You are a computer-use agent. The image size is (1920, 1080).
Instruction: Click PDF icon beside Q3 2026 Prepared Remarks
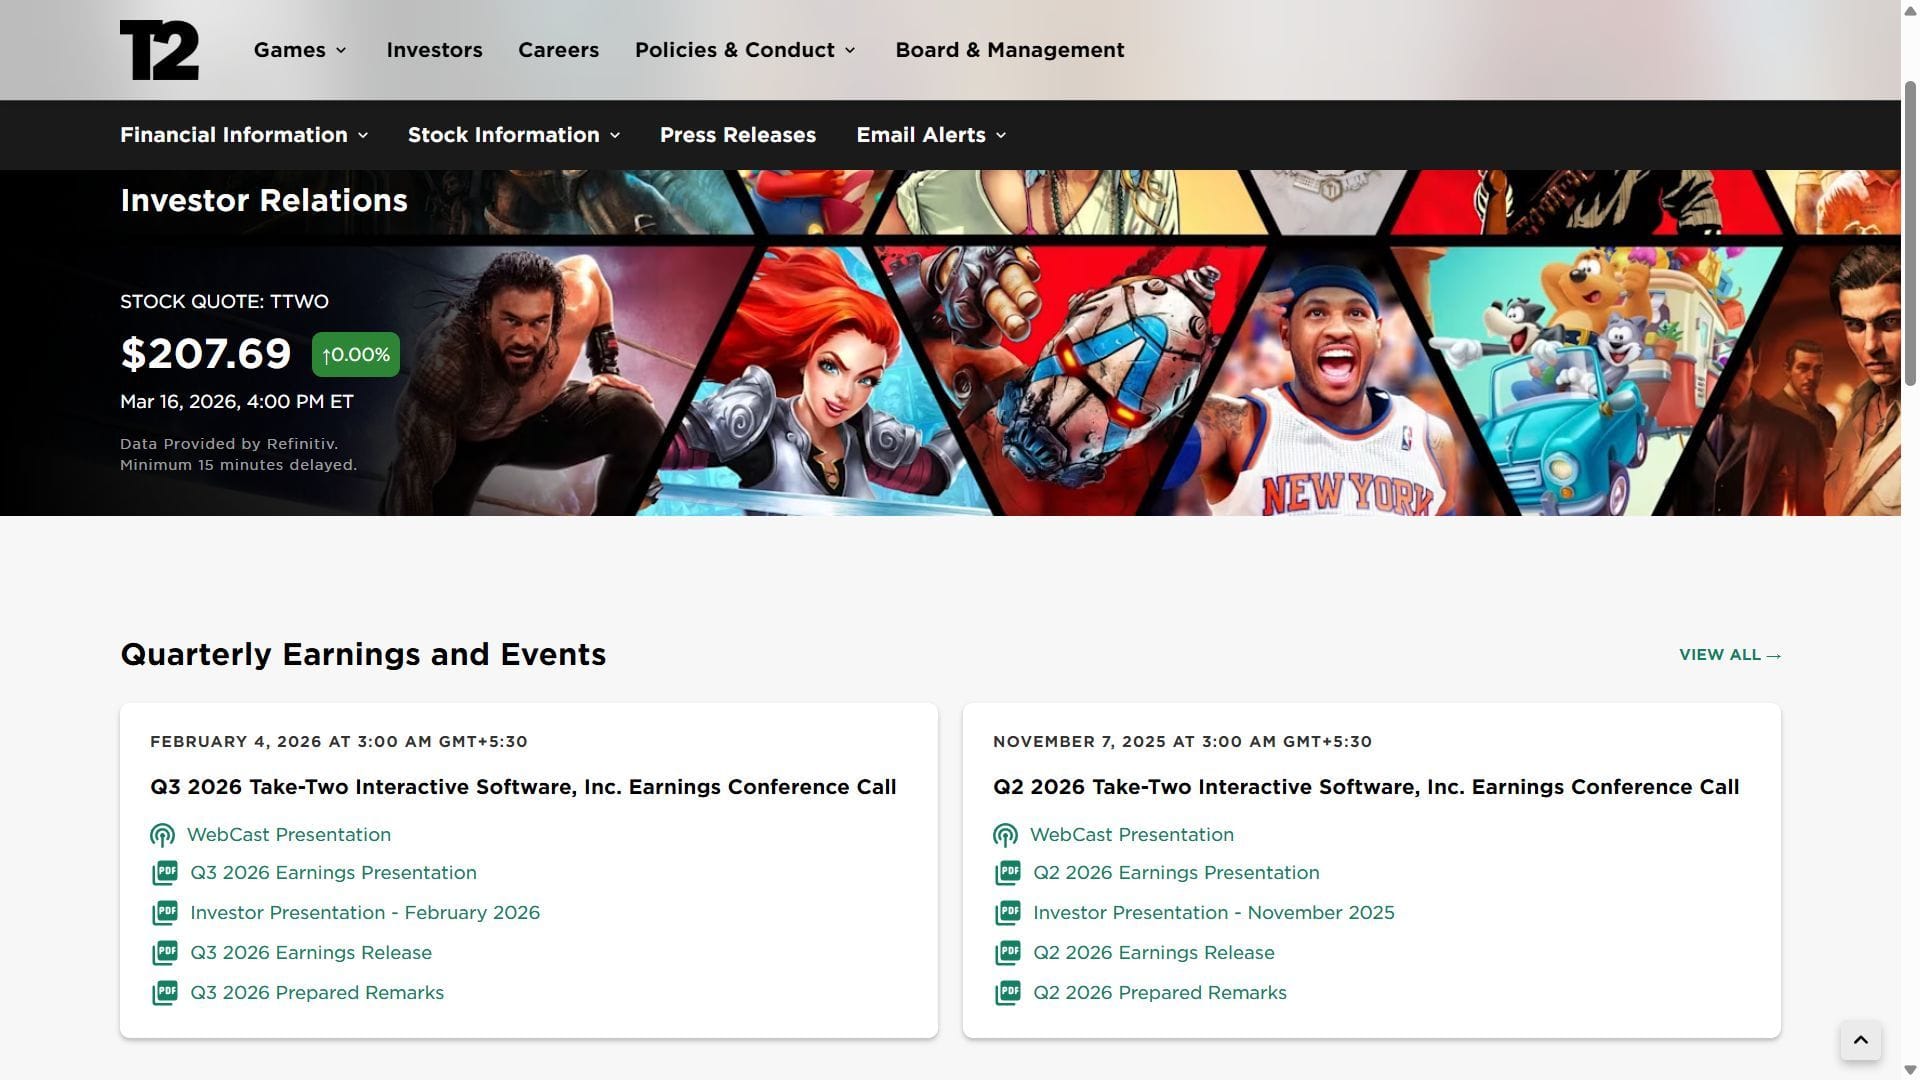coord(165,993)
